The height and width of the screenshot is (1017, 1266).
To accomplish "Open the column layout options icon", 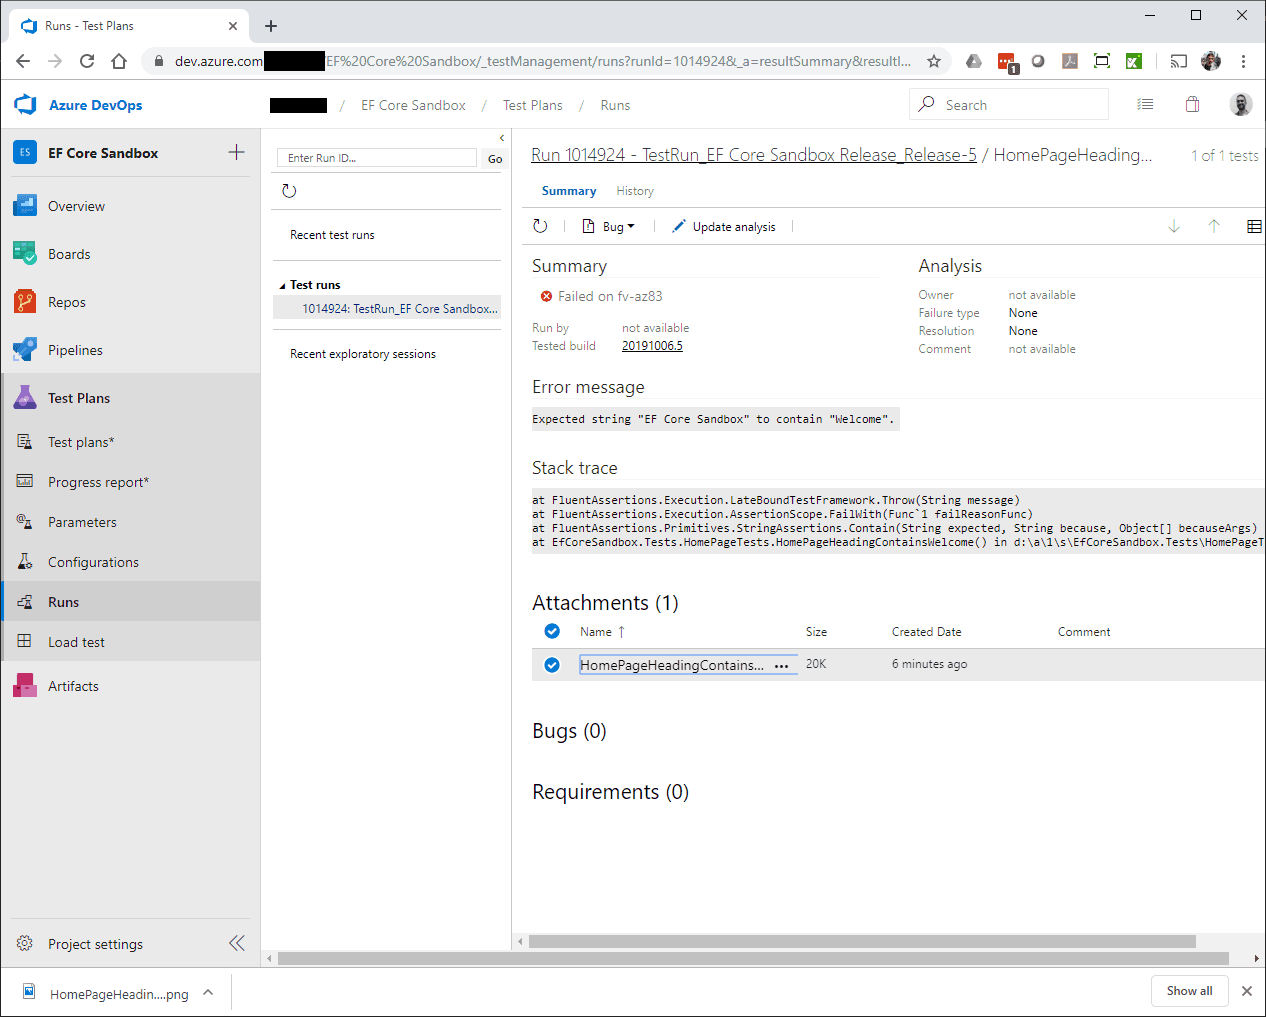I will (1253, 227).
